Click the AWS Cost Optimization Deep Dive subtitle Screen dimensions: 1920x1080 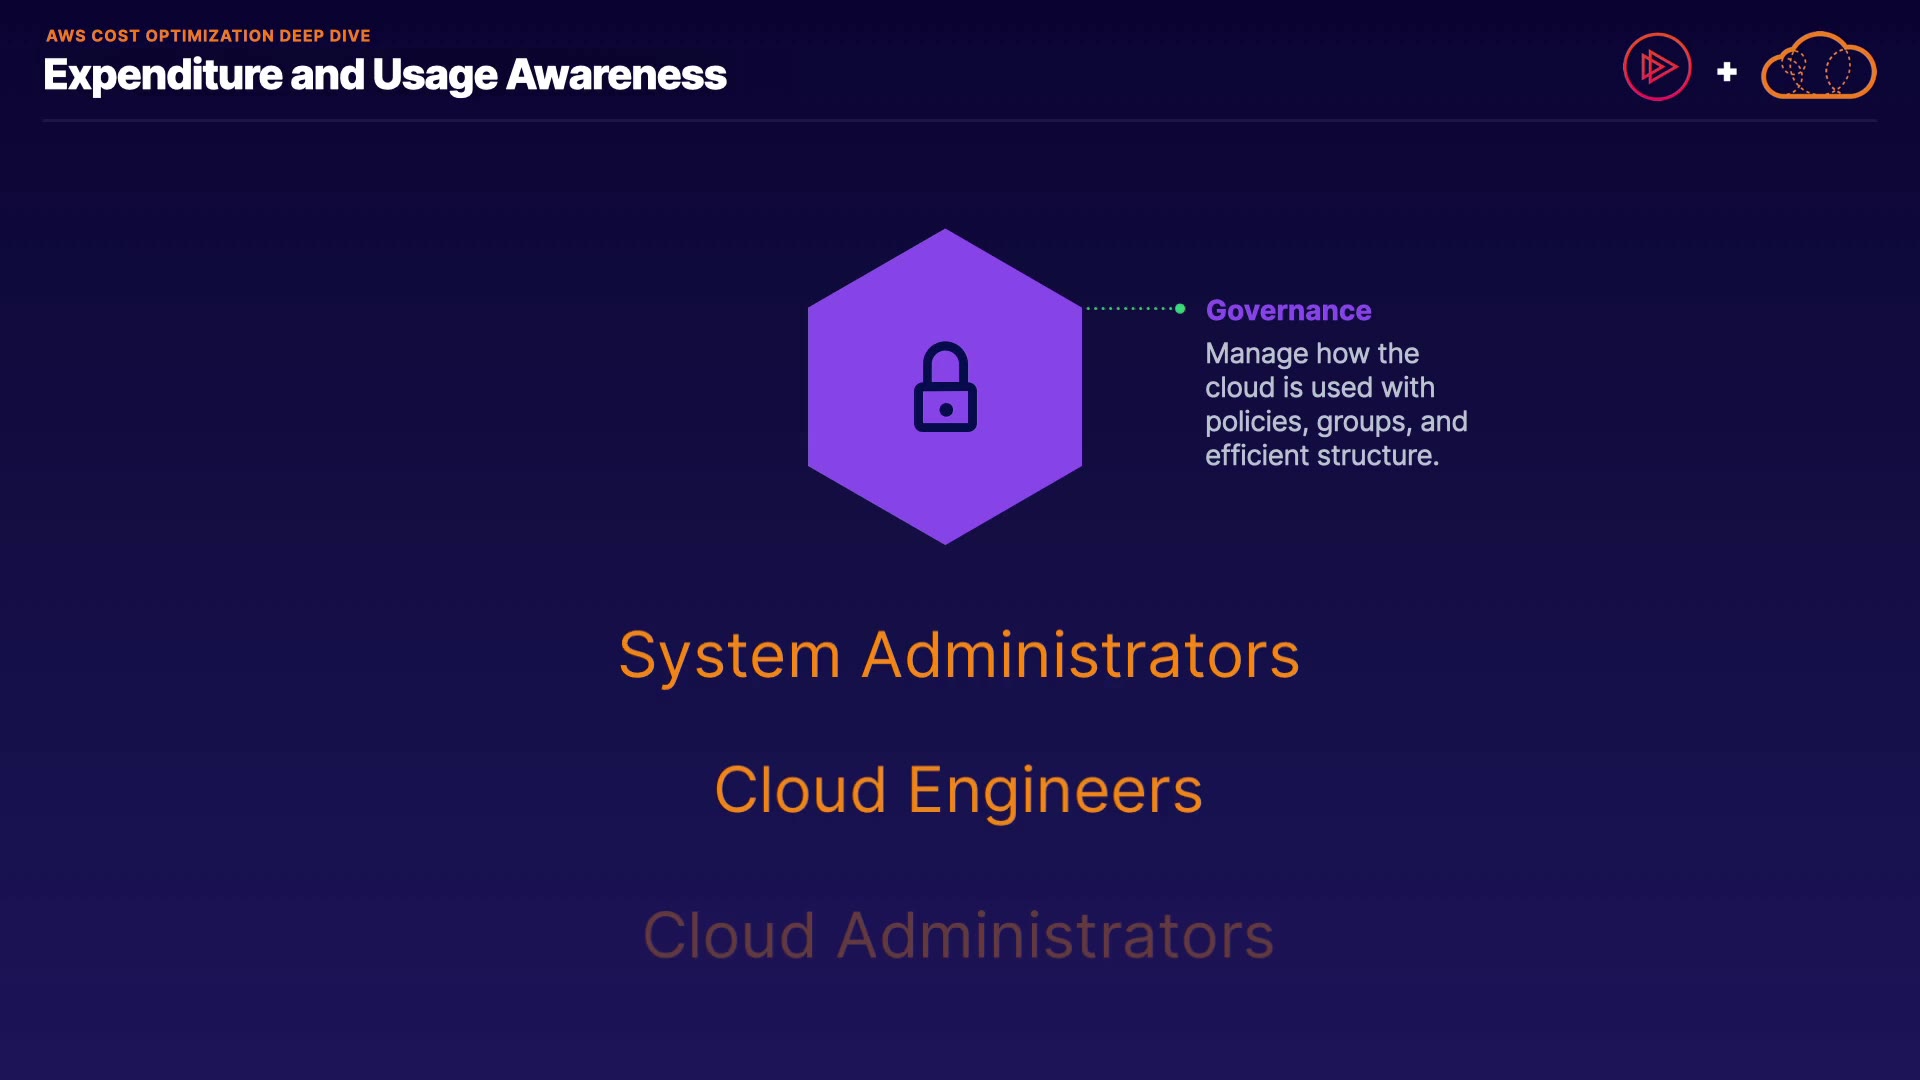[x=208, y=36]
